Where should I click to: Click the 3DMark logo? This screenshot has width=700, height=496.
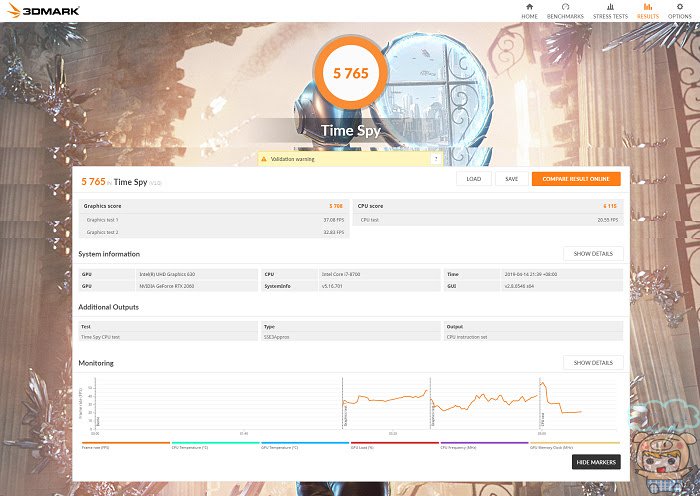(43, 11)
